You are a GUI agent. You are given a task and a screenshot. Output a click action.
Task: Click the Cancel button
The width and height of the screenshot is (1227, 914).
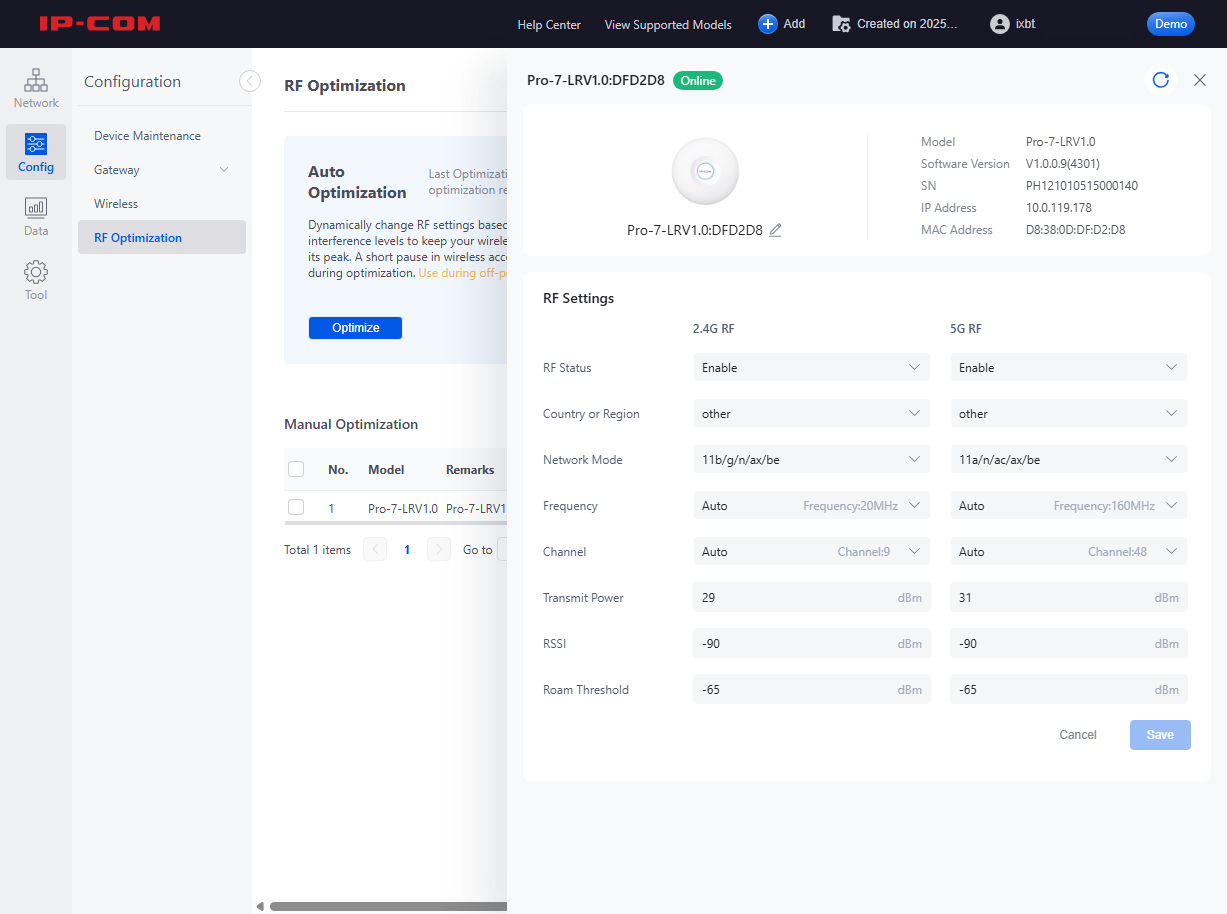coord(1078,735)
